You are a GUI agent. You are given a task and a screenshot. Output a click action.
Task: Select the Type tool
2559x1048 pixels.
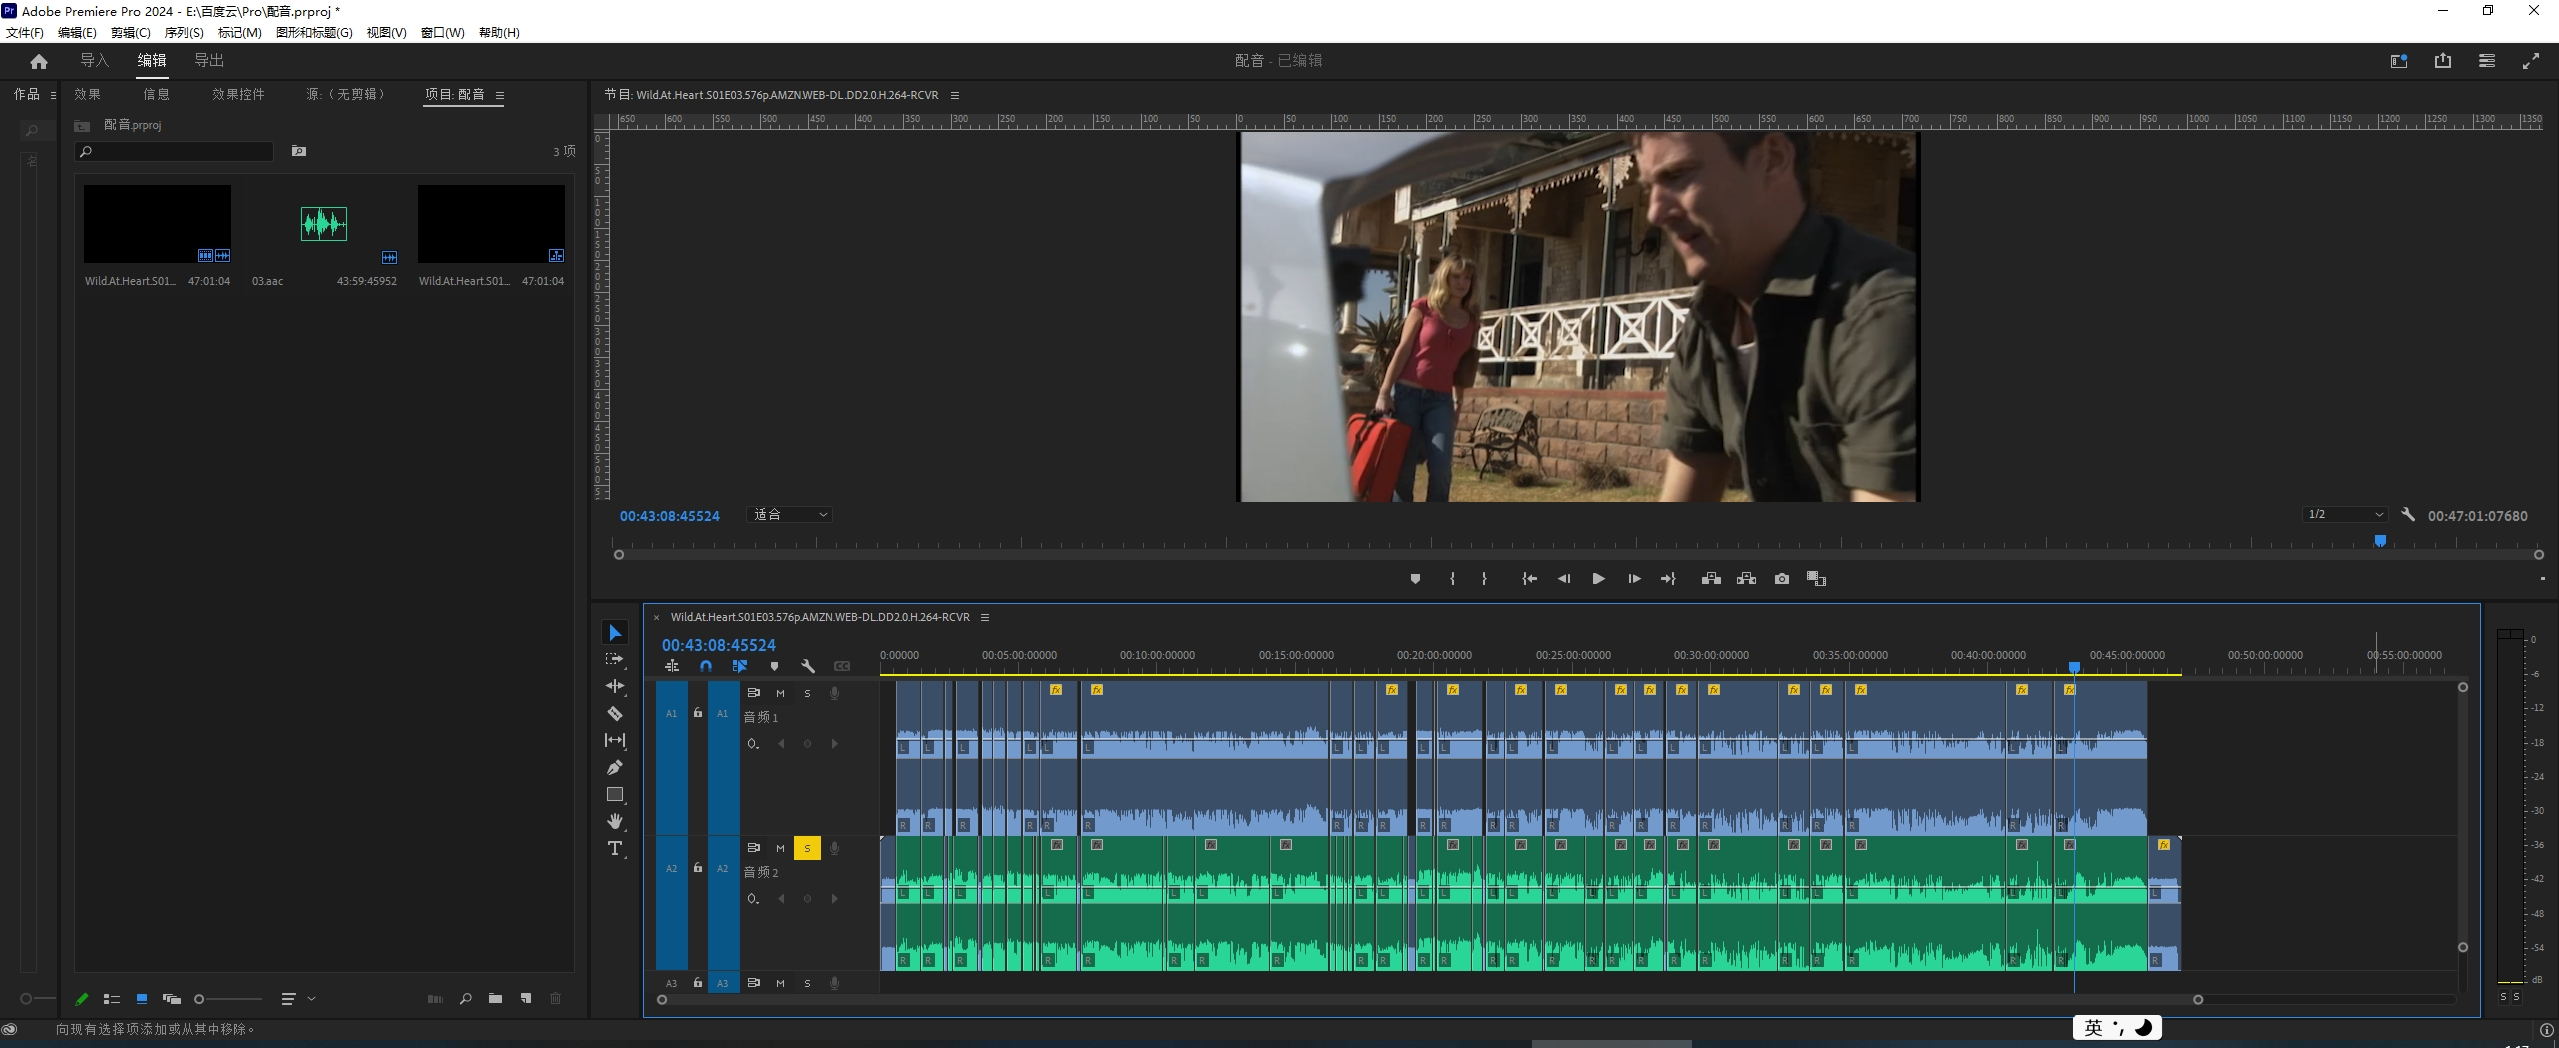[x=615, y=849]
